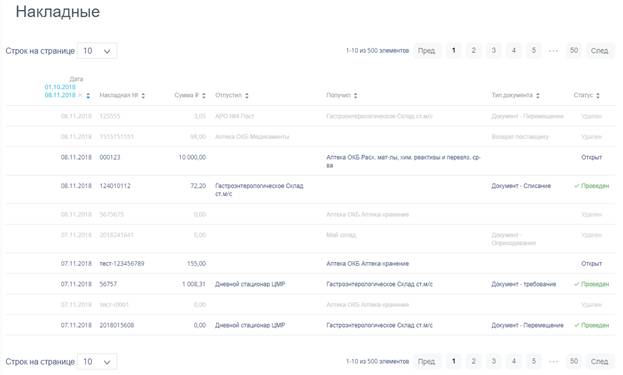The width and height of the screenshot is (623, 375).
Task: Sort by Сумма column arrows
Action: [x=203, y=95]
